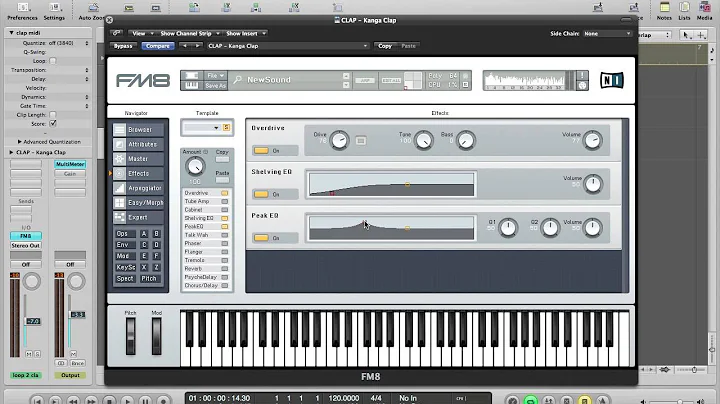The height and width of the screenshot is (404, 720).
Task: Click the FM8 logo
Action: pyautogui.click(x=143, y=80)
